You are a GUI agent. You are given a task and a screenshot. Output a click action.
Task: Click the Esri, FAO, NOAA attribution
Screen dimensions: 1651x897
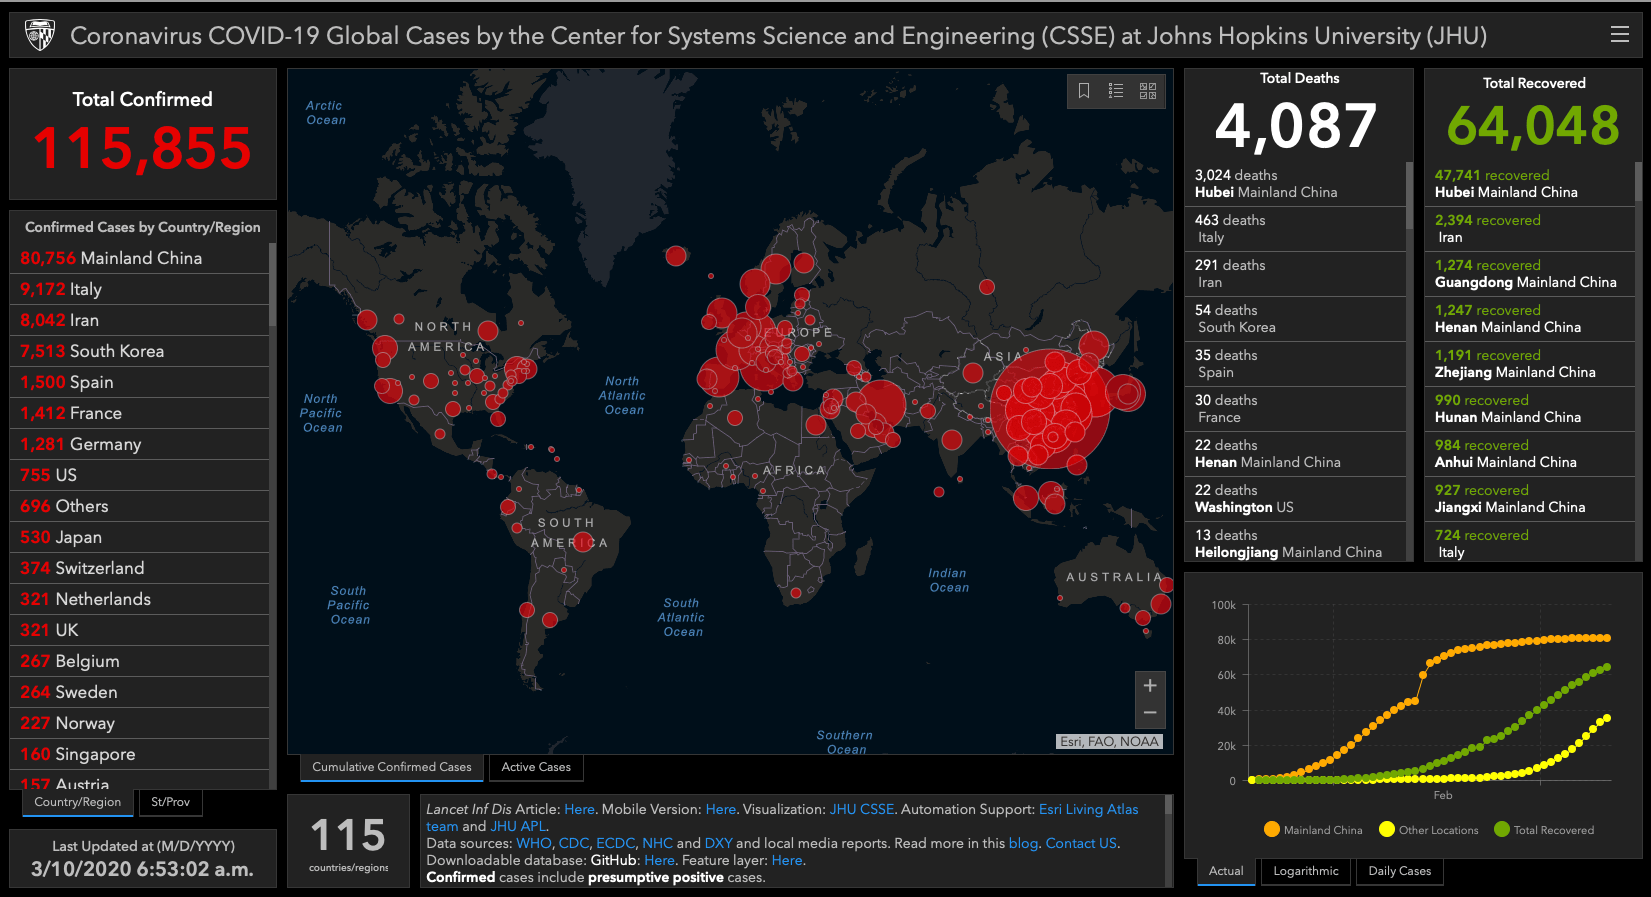pyautogui.click(x=1109, y=742)
